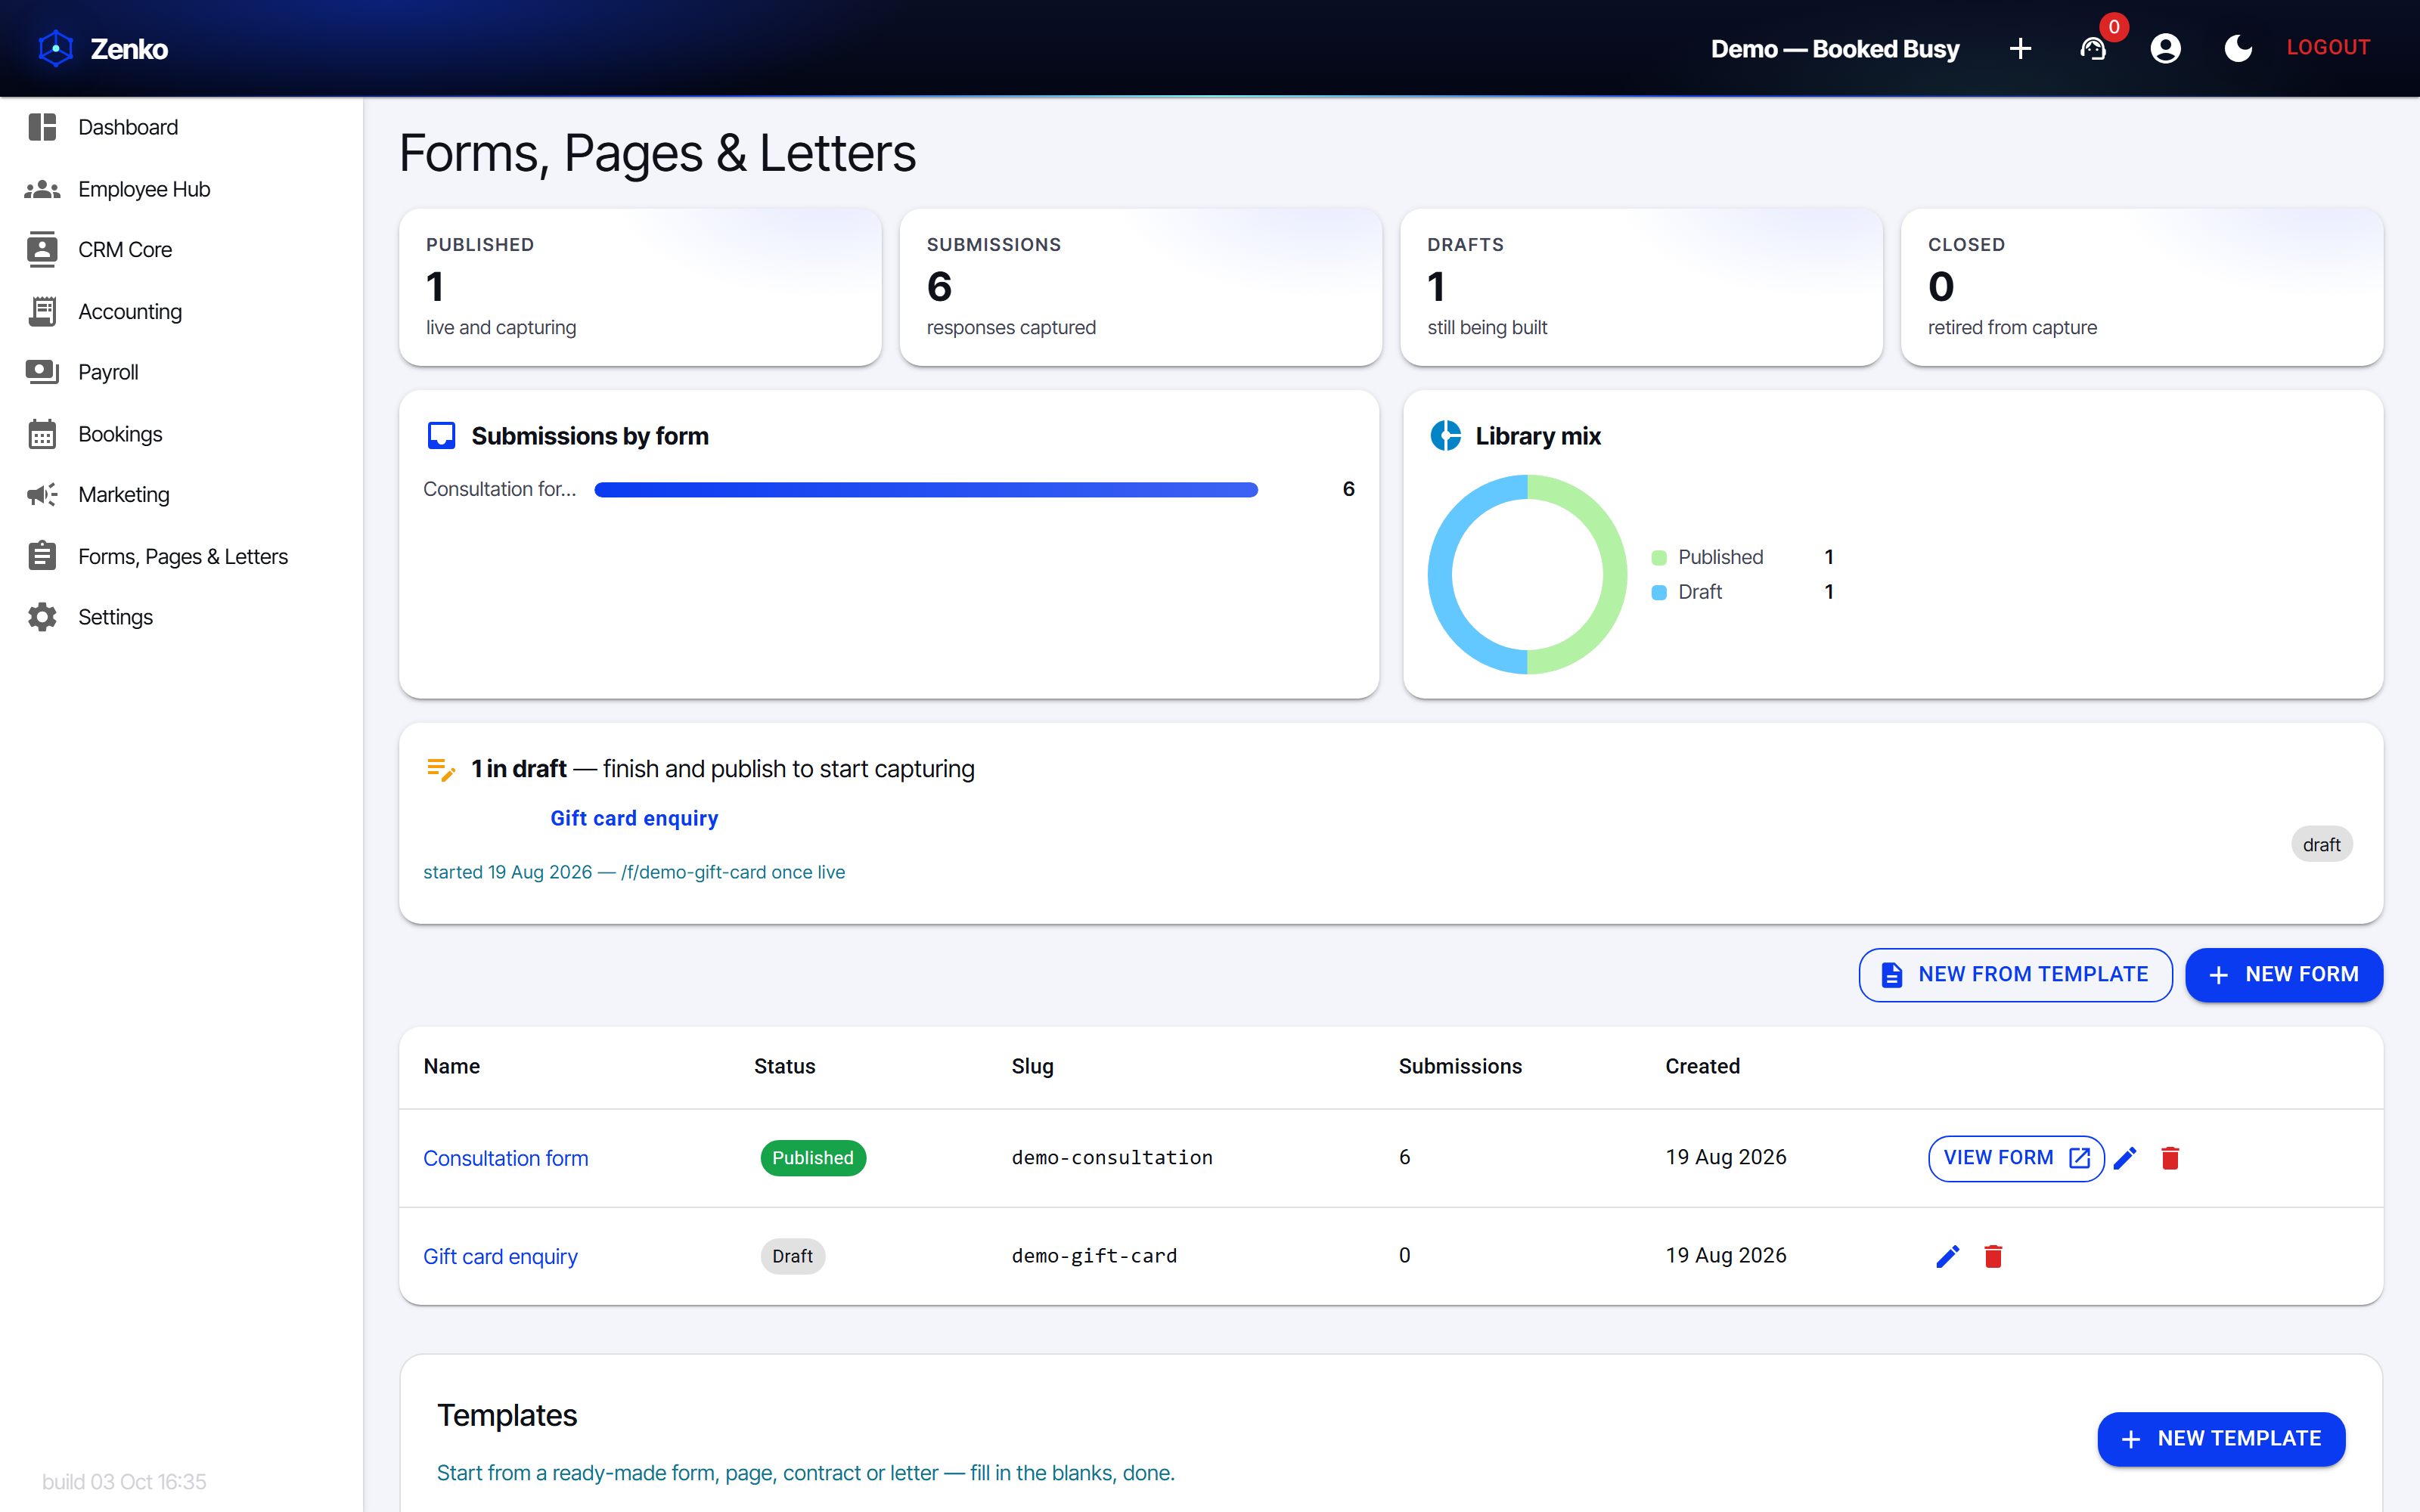Viewport: 2420px width, 1512px height.
Task: Open Gift card enquiry draft link in banner
Action: pos(634,818)
